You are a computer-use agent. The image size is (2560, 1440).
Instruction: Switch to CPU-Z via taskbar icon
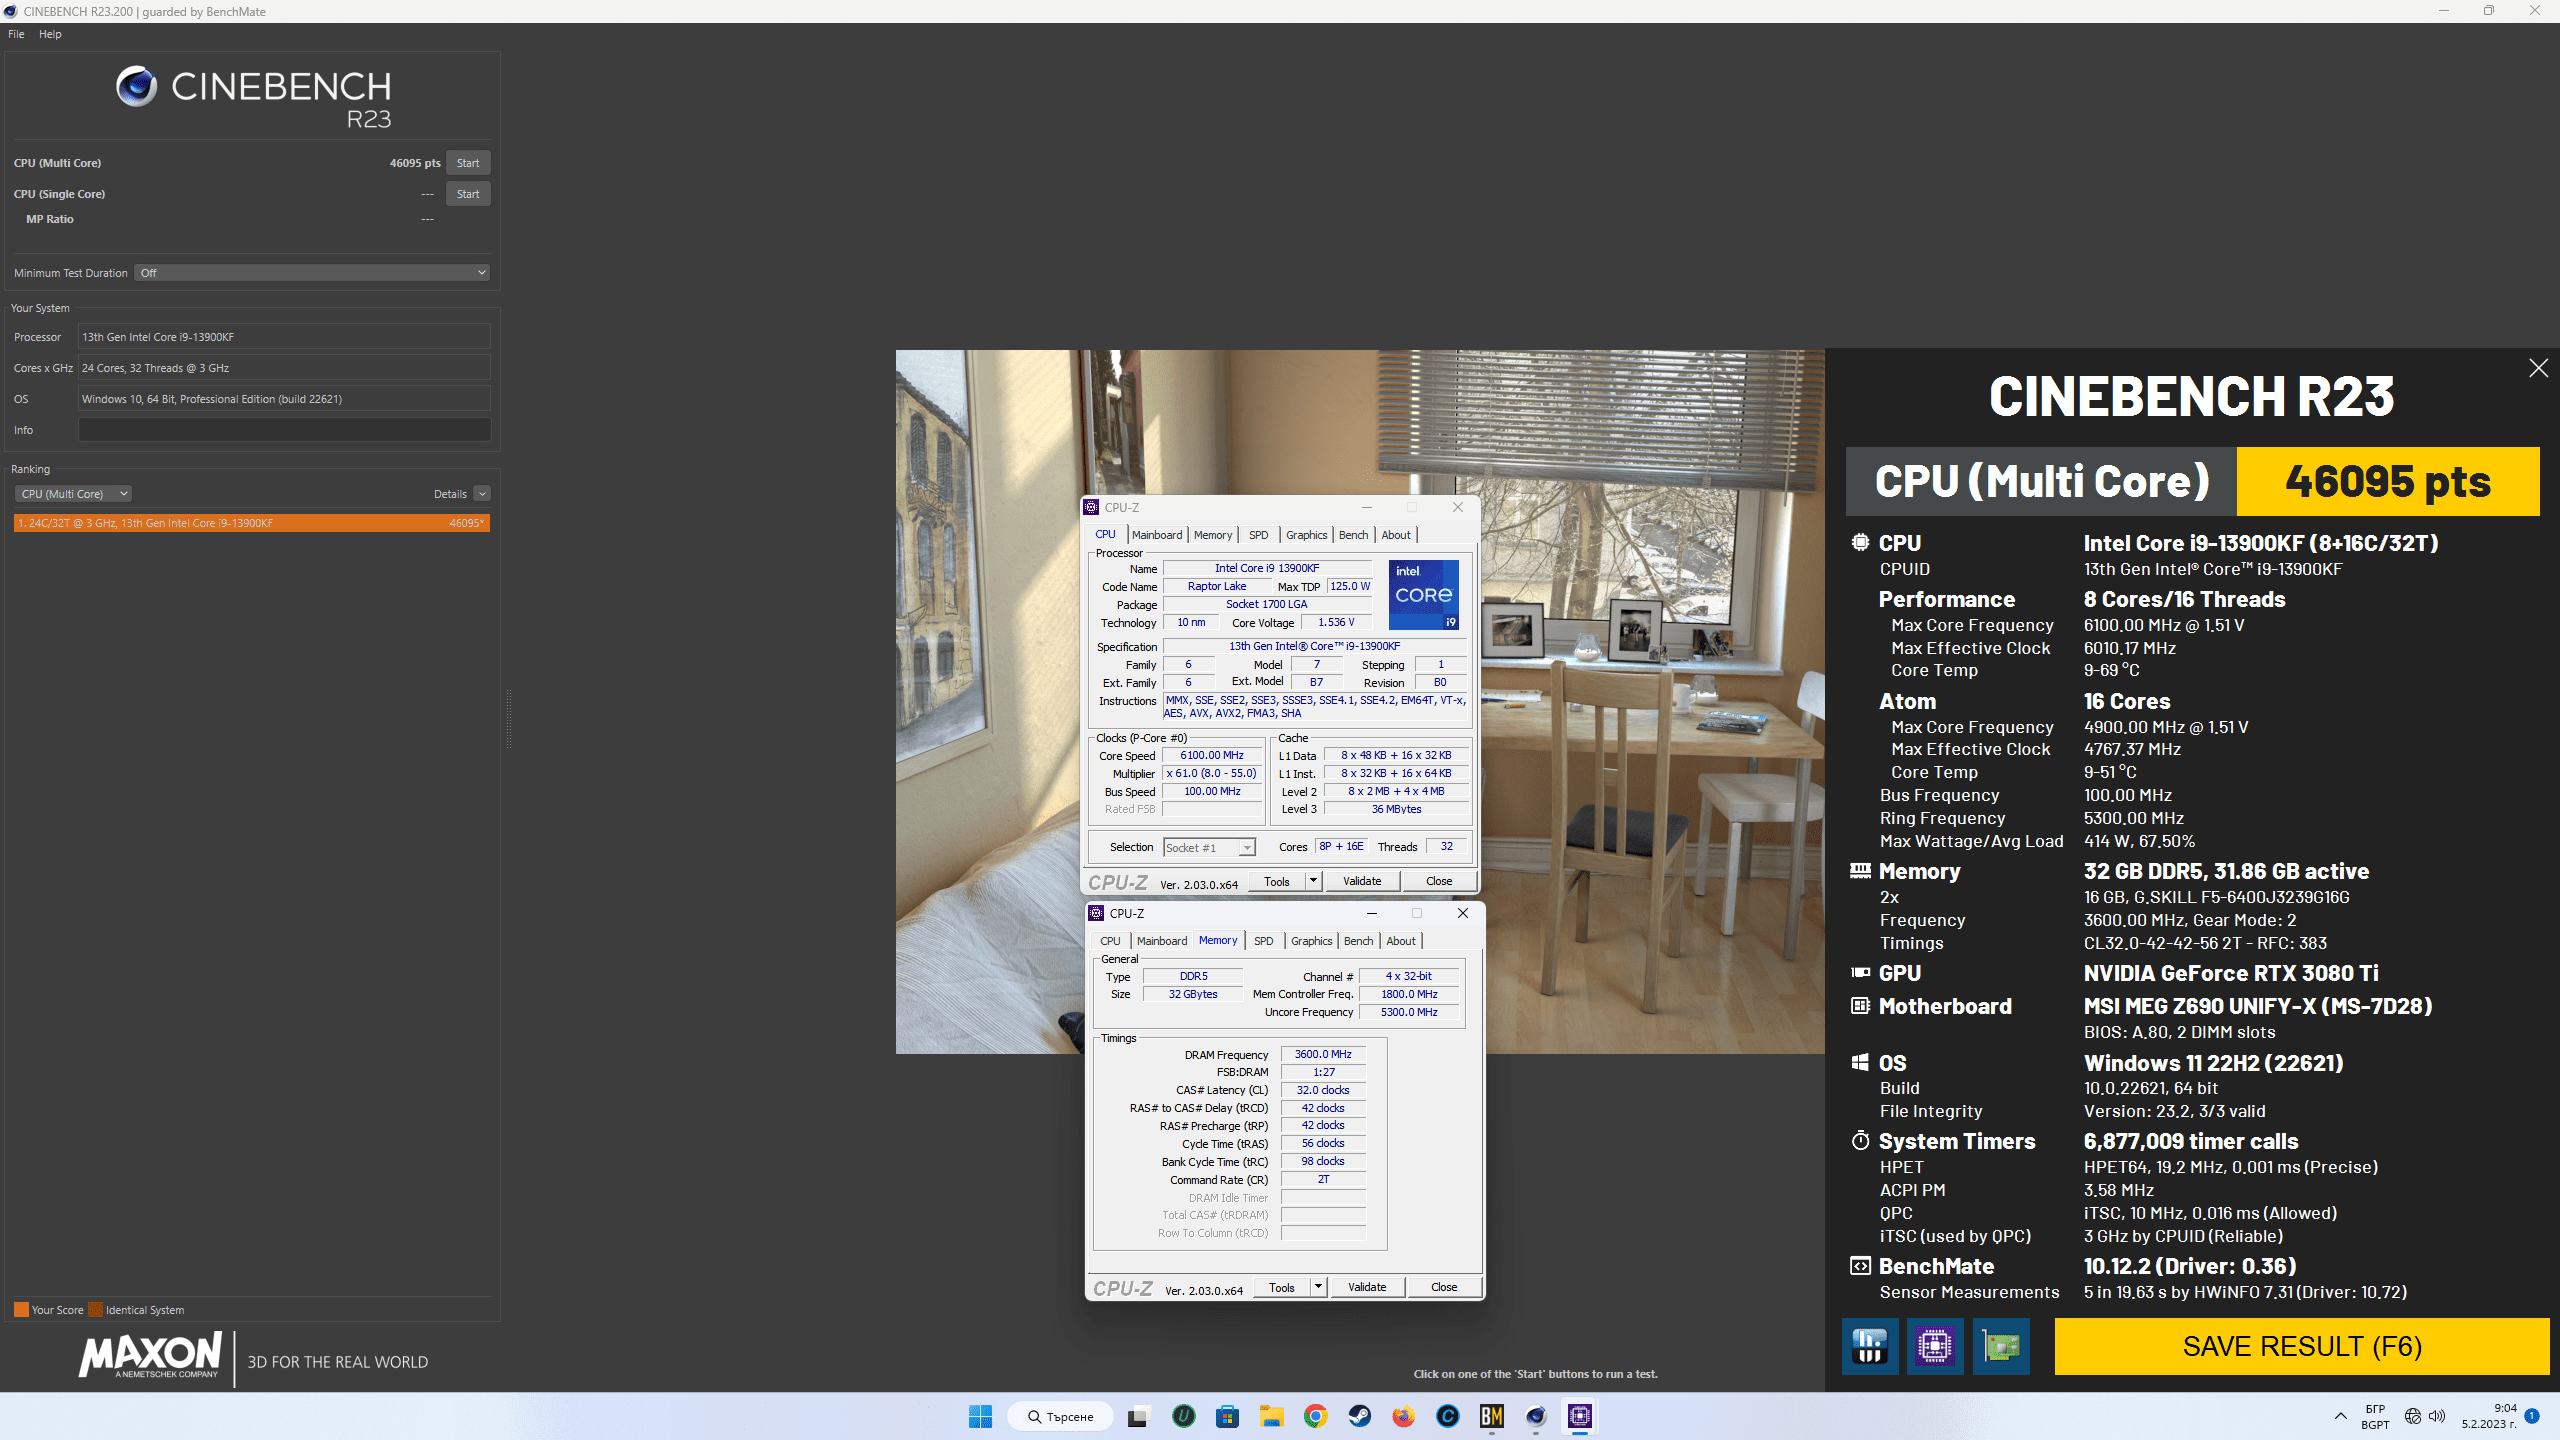coord(1580,1416)
